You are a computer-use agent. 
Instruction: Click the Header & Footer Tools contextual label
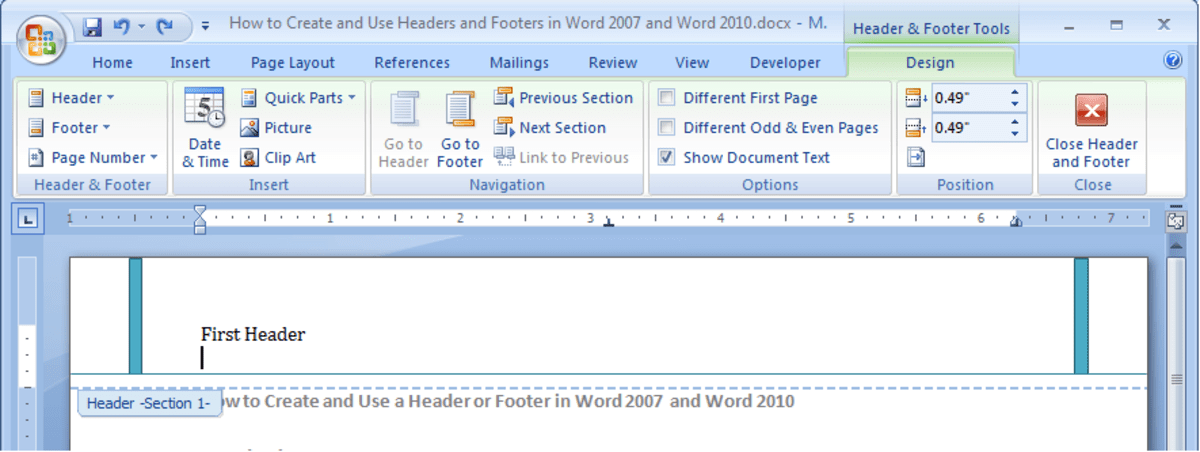931,29
